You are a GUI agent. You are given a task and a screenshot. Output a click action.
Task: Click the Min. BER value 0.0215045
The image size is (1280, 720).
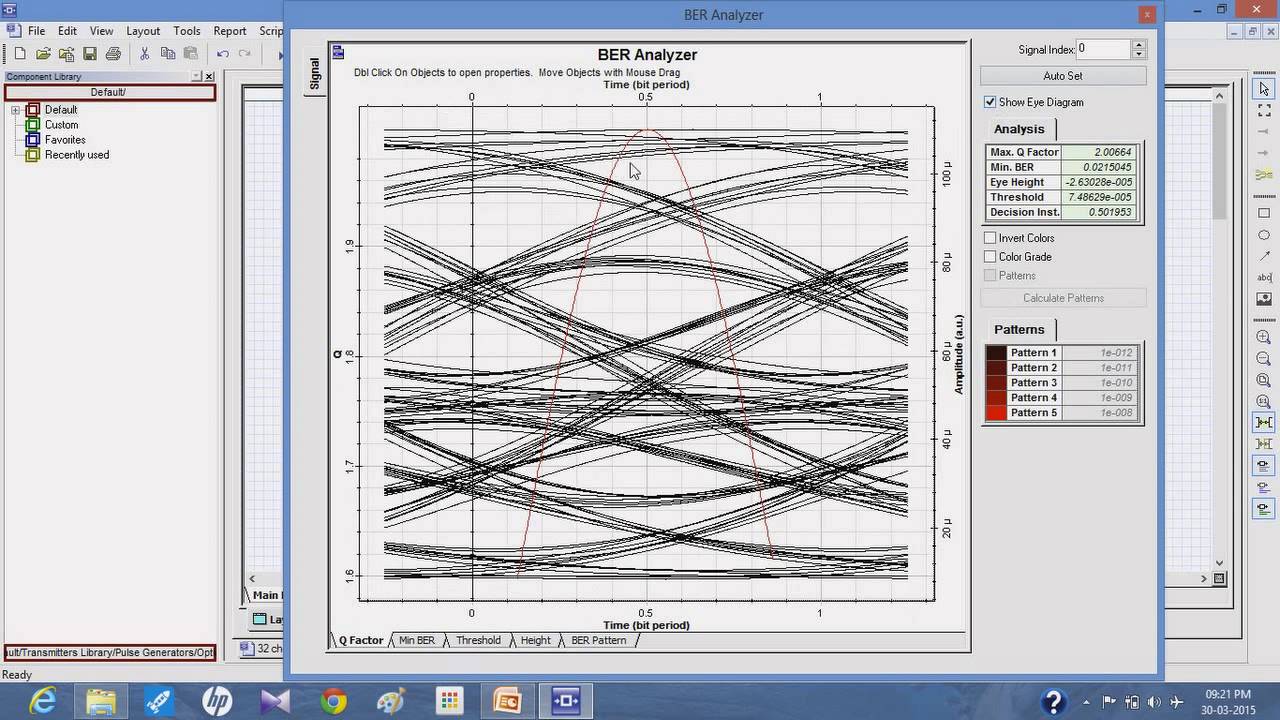click(x=1100, y=167)
